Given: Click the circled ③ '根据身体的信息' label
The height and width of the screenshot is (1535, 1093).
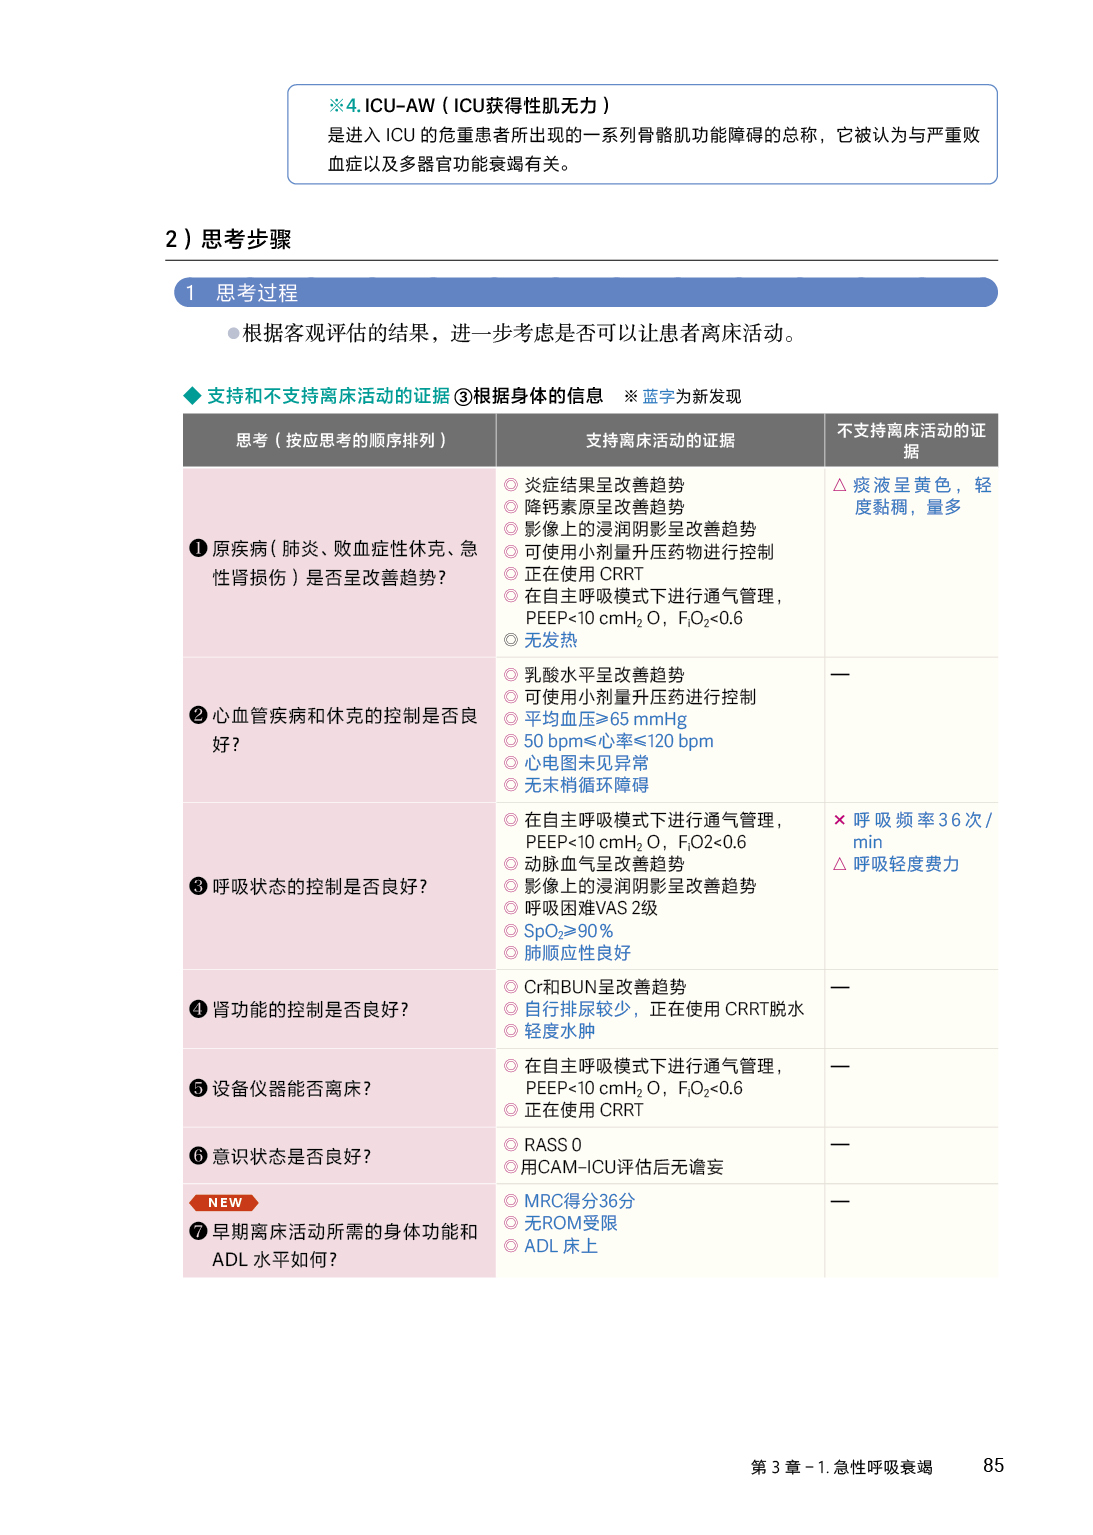Looking at the screenshot, I should [528, 396].
